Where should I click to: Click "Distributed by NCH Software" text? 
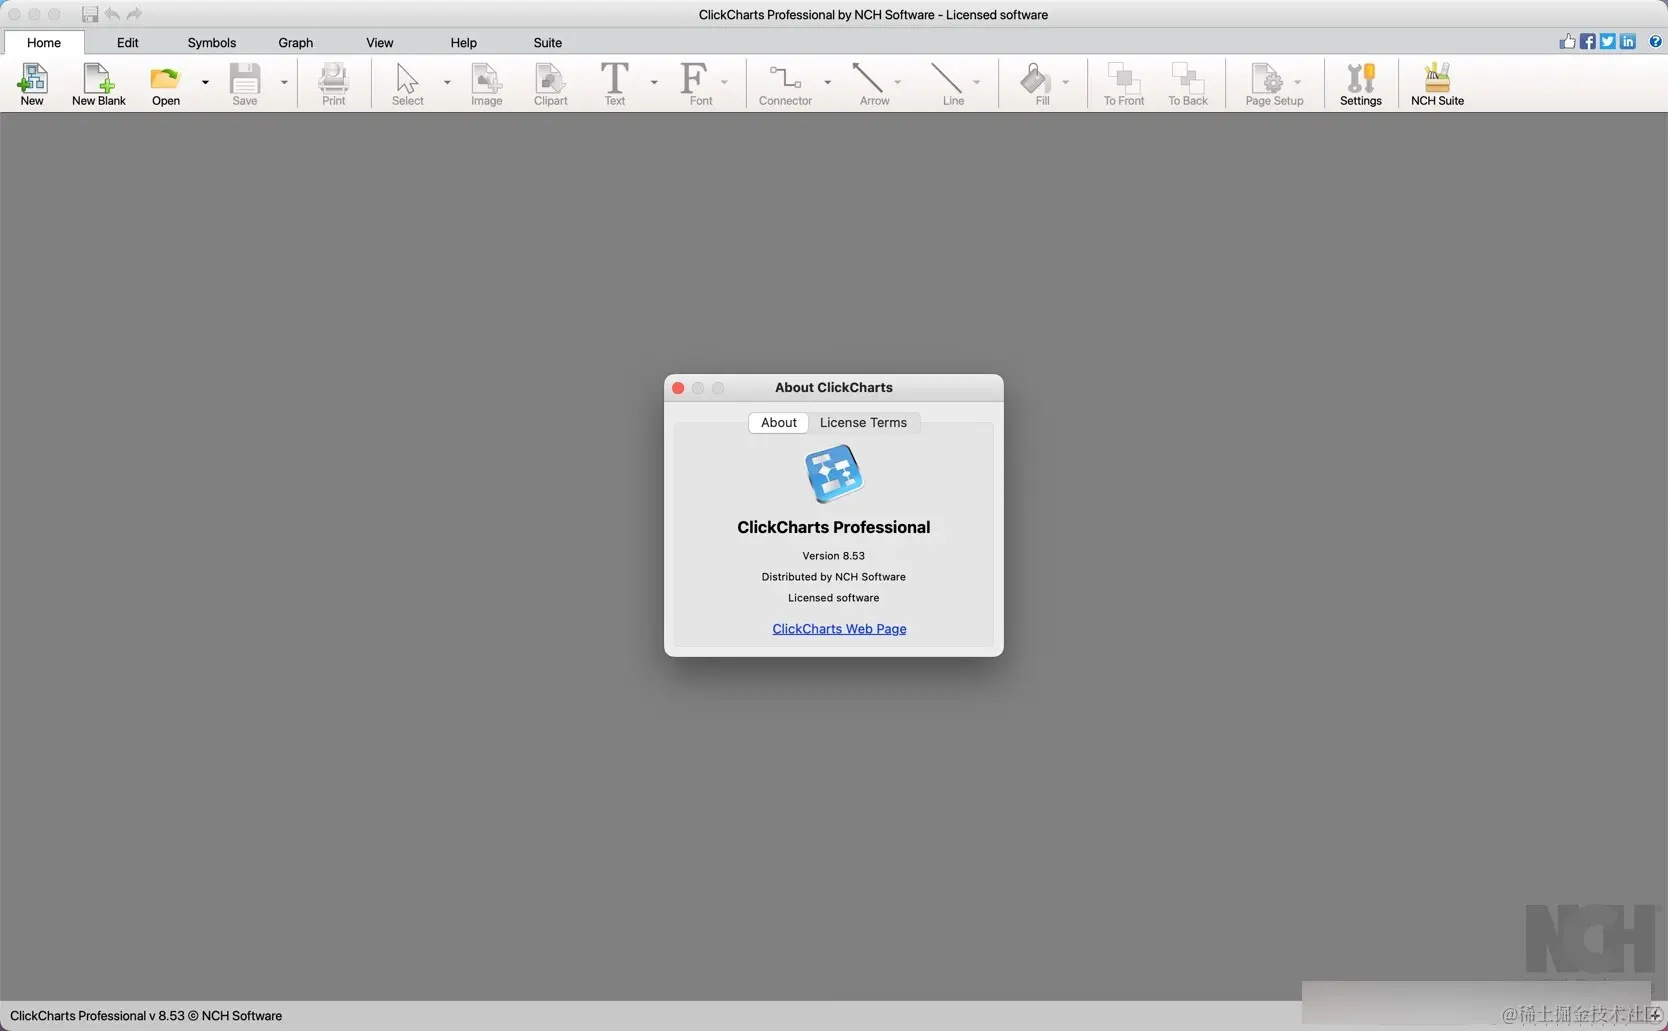(x=833, y=577)
